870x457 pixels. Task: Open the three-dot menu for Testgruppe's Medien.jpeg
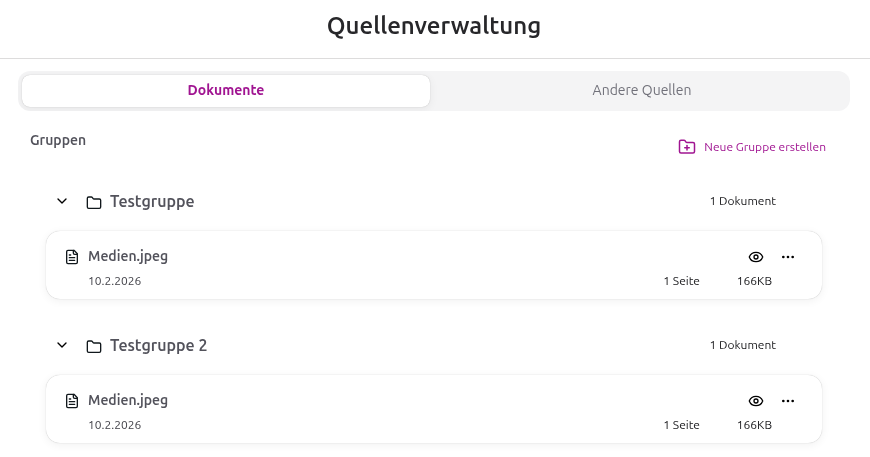click(x=788, y=257)
